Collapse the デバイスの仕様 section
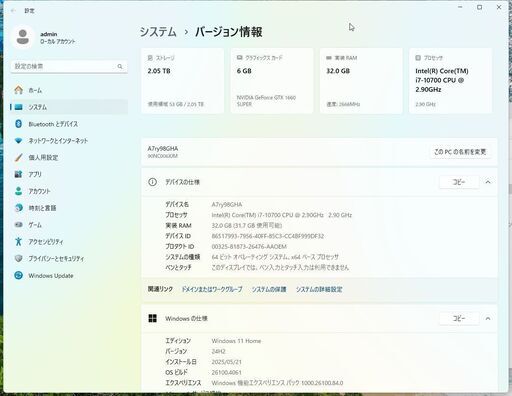This screenshot has width=512, height=396. click(488, 182)
